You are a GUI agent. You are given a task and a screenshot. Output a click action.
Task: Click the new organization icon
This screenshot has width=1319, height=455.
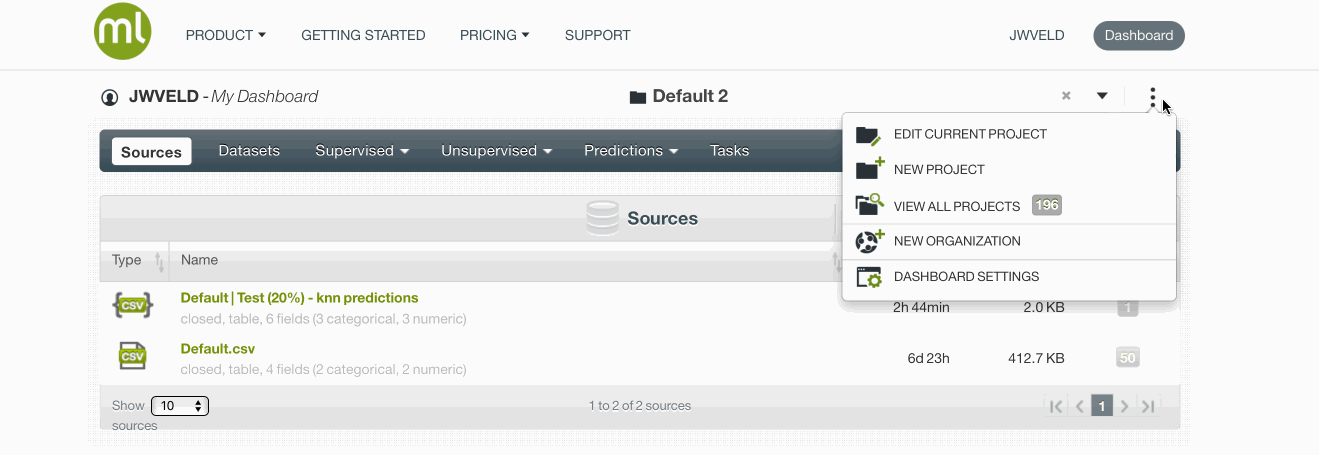pyautogui.click(x=869, y=241)
